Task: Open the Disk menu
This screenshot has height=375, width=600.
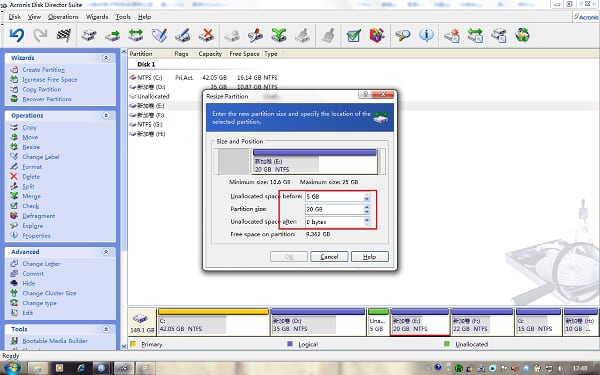Action: tap(15, 17)
